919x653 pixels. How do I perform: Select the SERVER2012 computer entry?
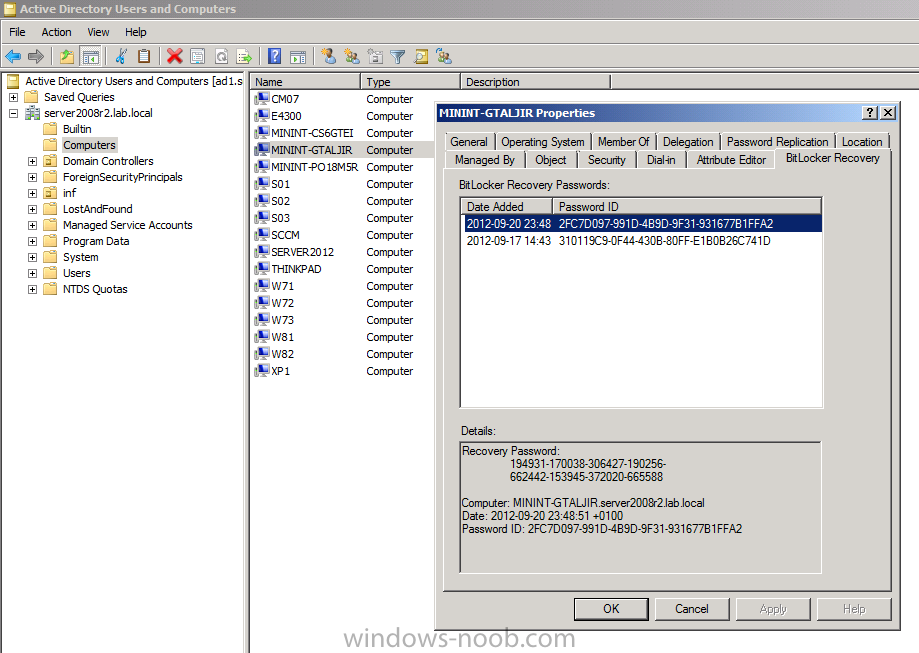click(x=302, y=252)
